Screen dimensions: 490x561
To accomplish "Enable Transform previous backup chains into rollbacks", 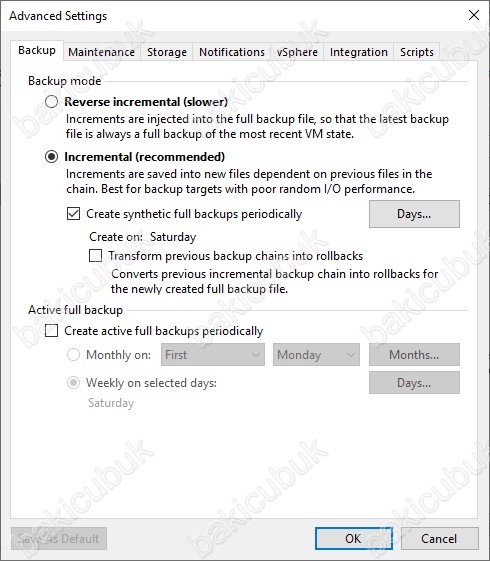I will (x=95, y=256).
